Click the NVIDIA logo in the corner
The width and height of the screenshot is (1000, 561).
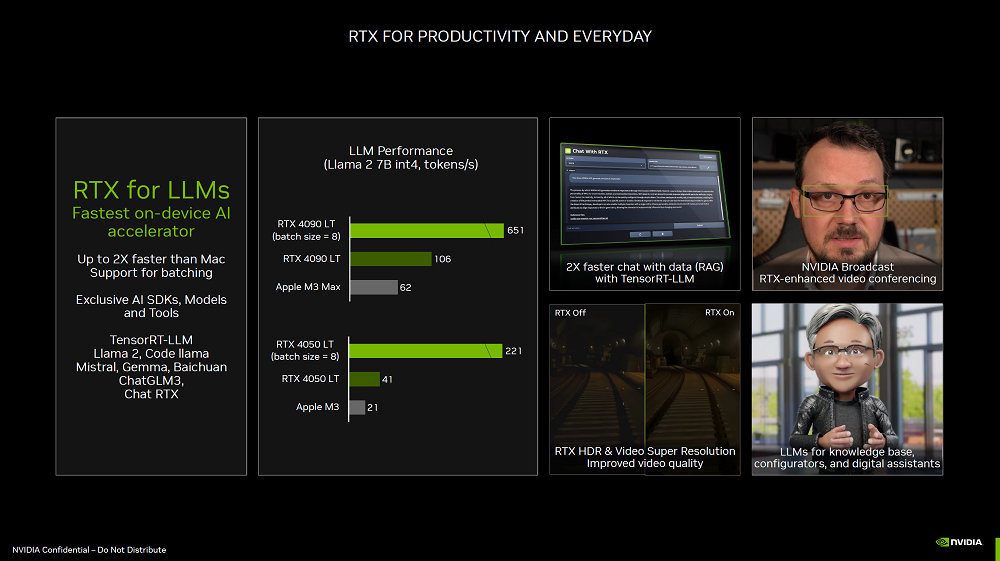pos(959,542)
